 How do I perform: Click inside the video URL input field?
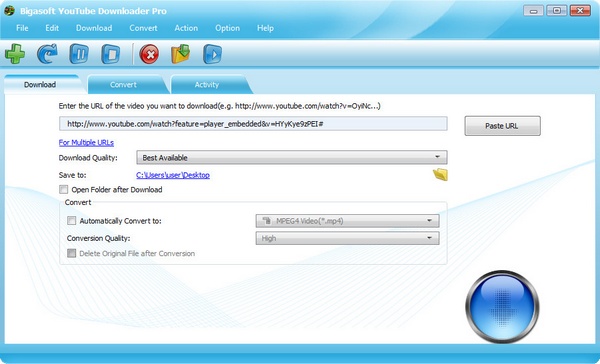(253, 124)
